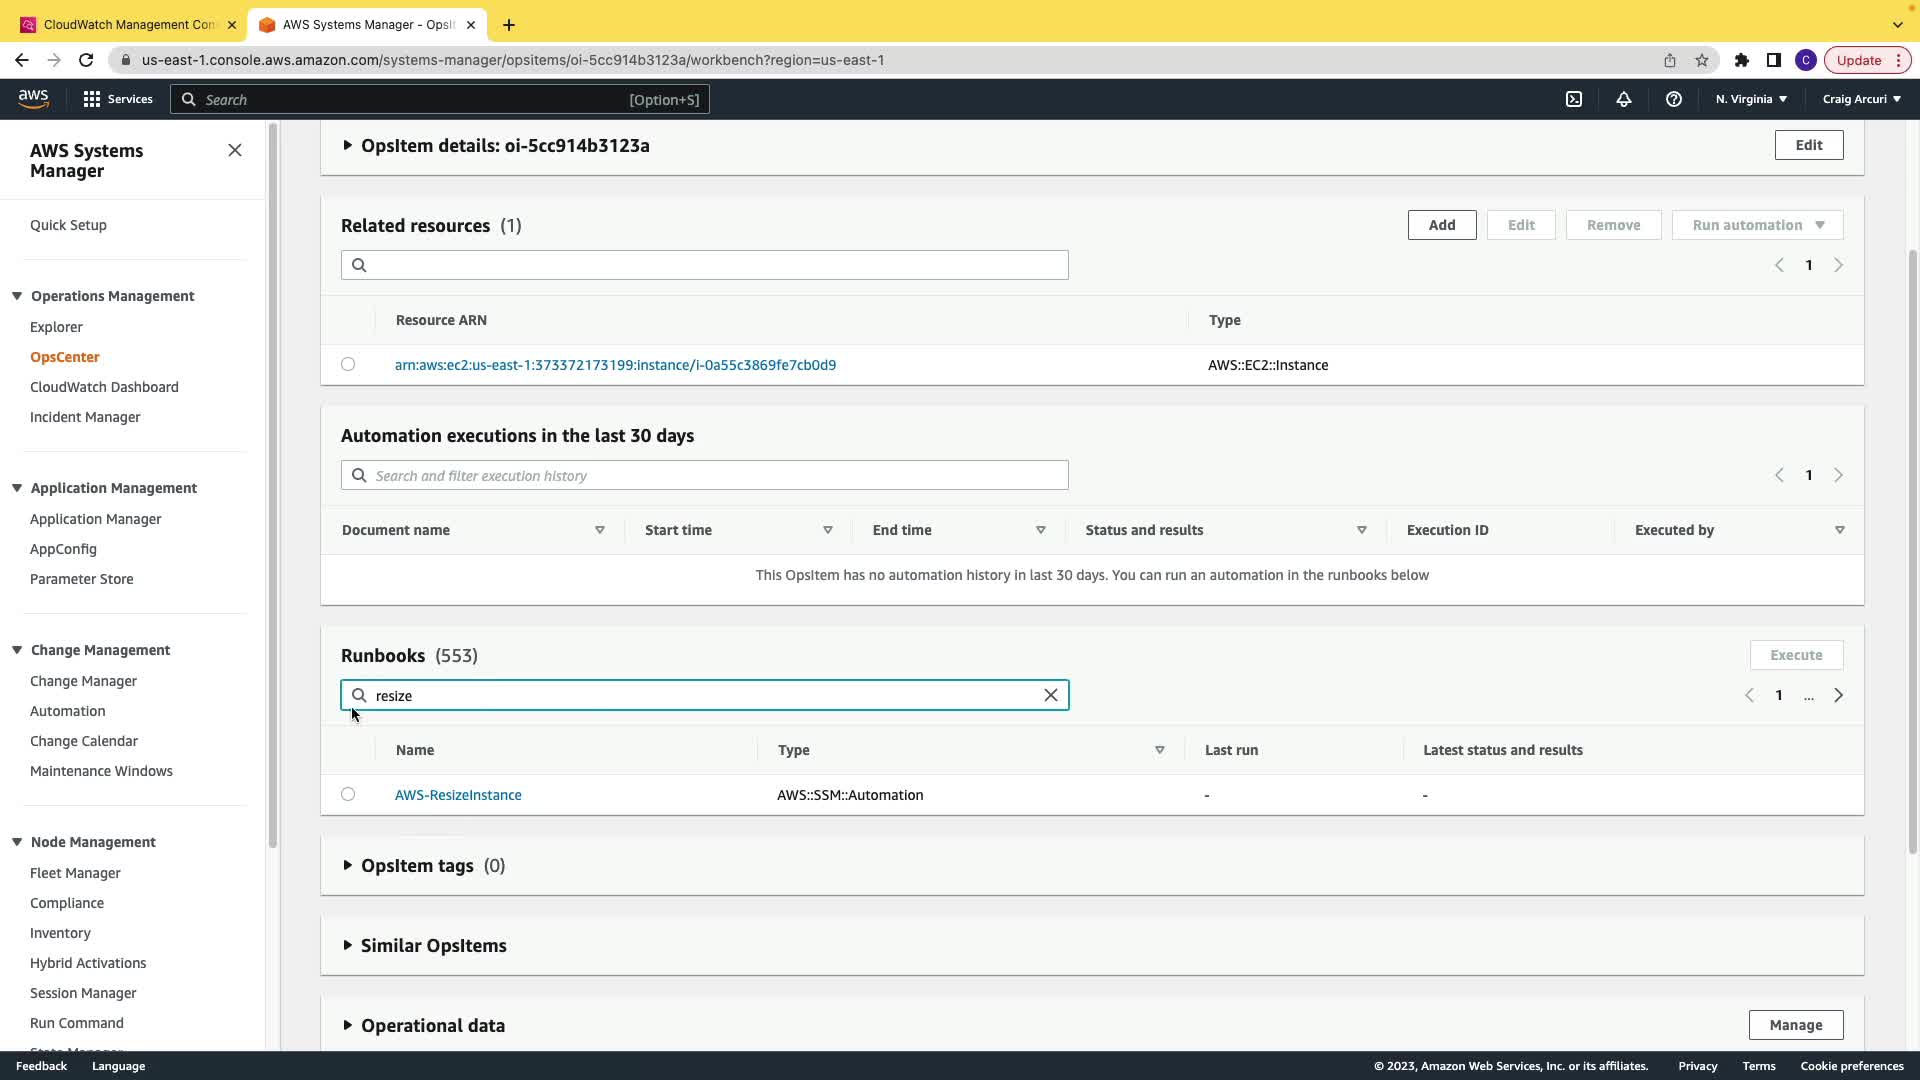1920x1080 pixels.
Task: Open the Services grid menu icon
Action: point(92,99)
